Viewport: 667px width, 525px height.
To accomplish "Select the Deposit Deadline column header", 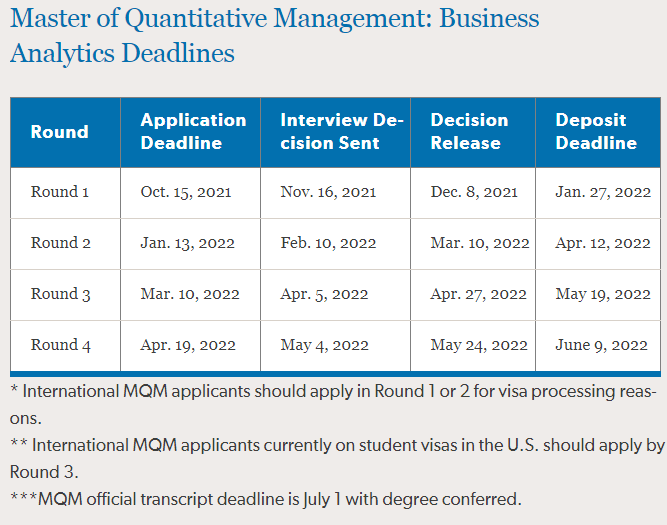I will [596, 131].
